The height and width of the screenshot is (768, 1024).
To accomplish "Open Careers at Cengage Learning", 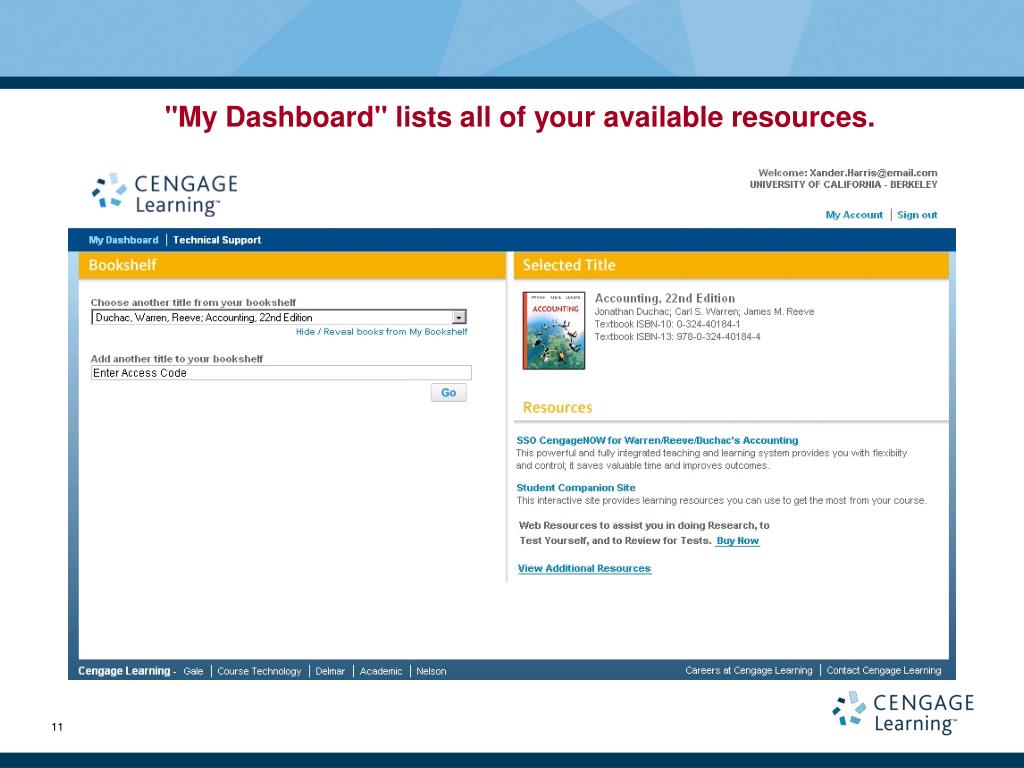I will coord(748,670).
